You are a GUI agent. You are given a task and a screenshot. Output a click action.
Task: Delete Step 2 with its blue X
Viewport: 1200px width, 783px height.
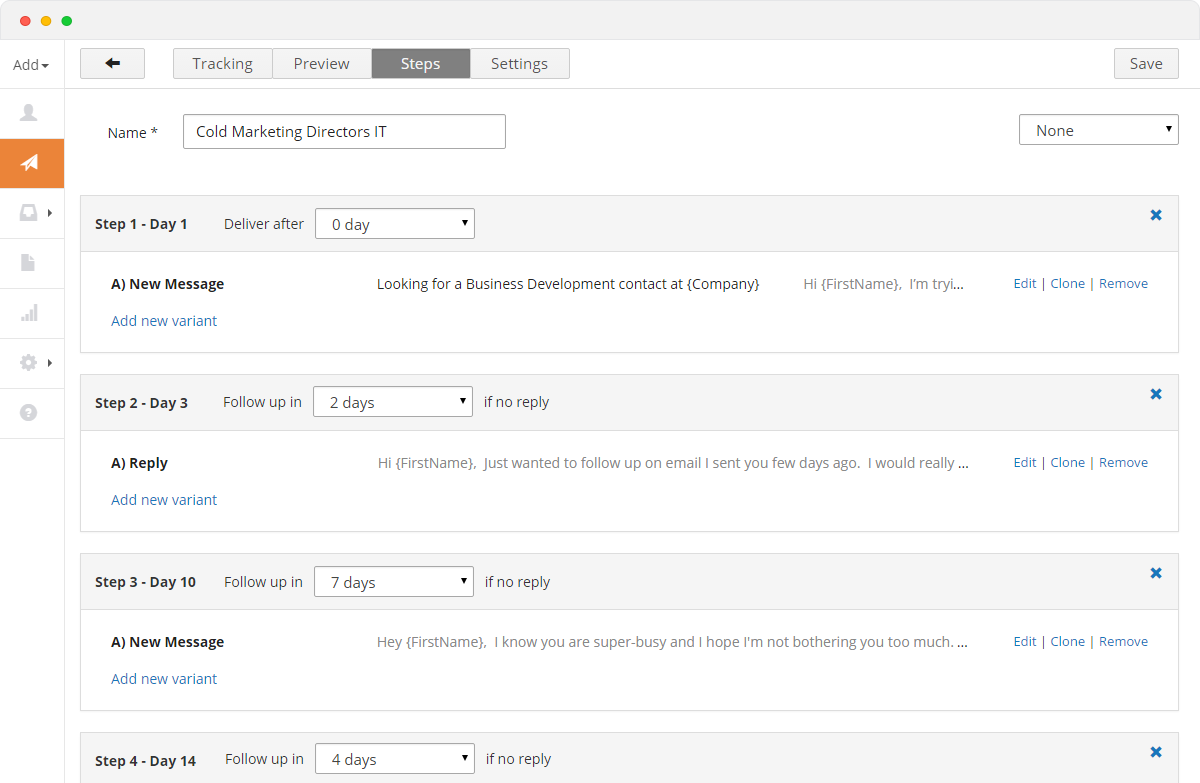pos(1156,394)
